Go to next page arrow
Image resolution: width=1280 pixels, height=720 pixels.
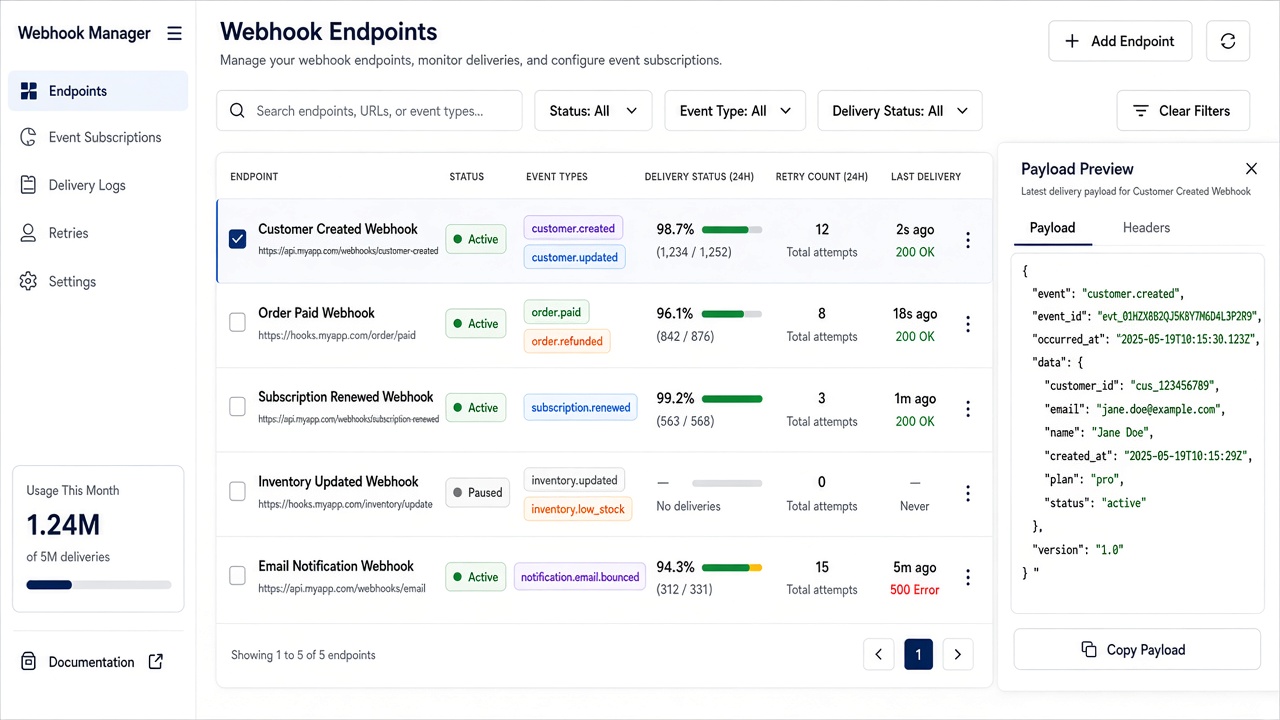958,654
